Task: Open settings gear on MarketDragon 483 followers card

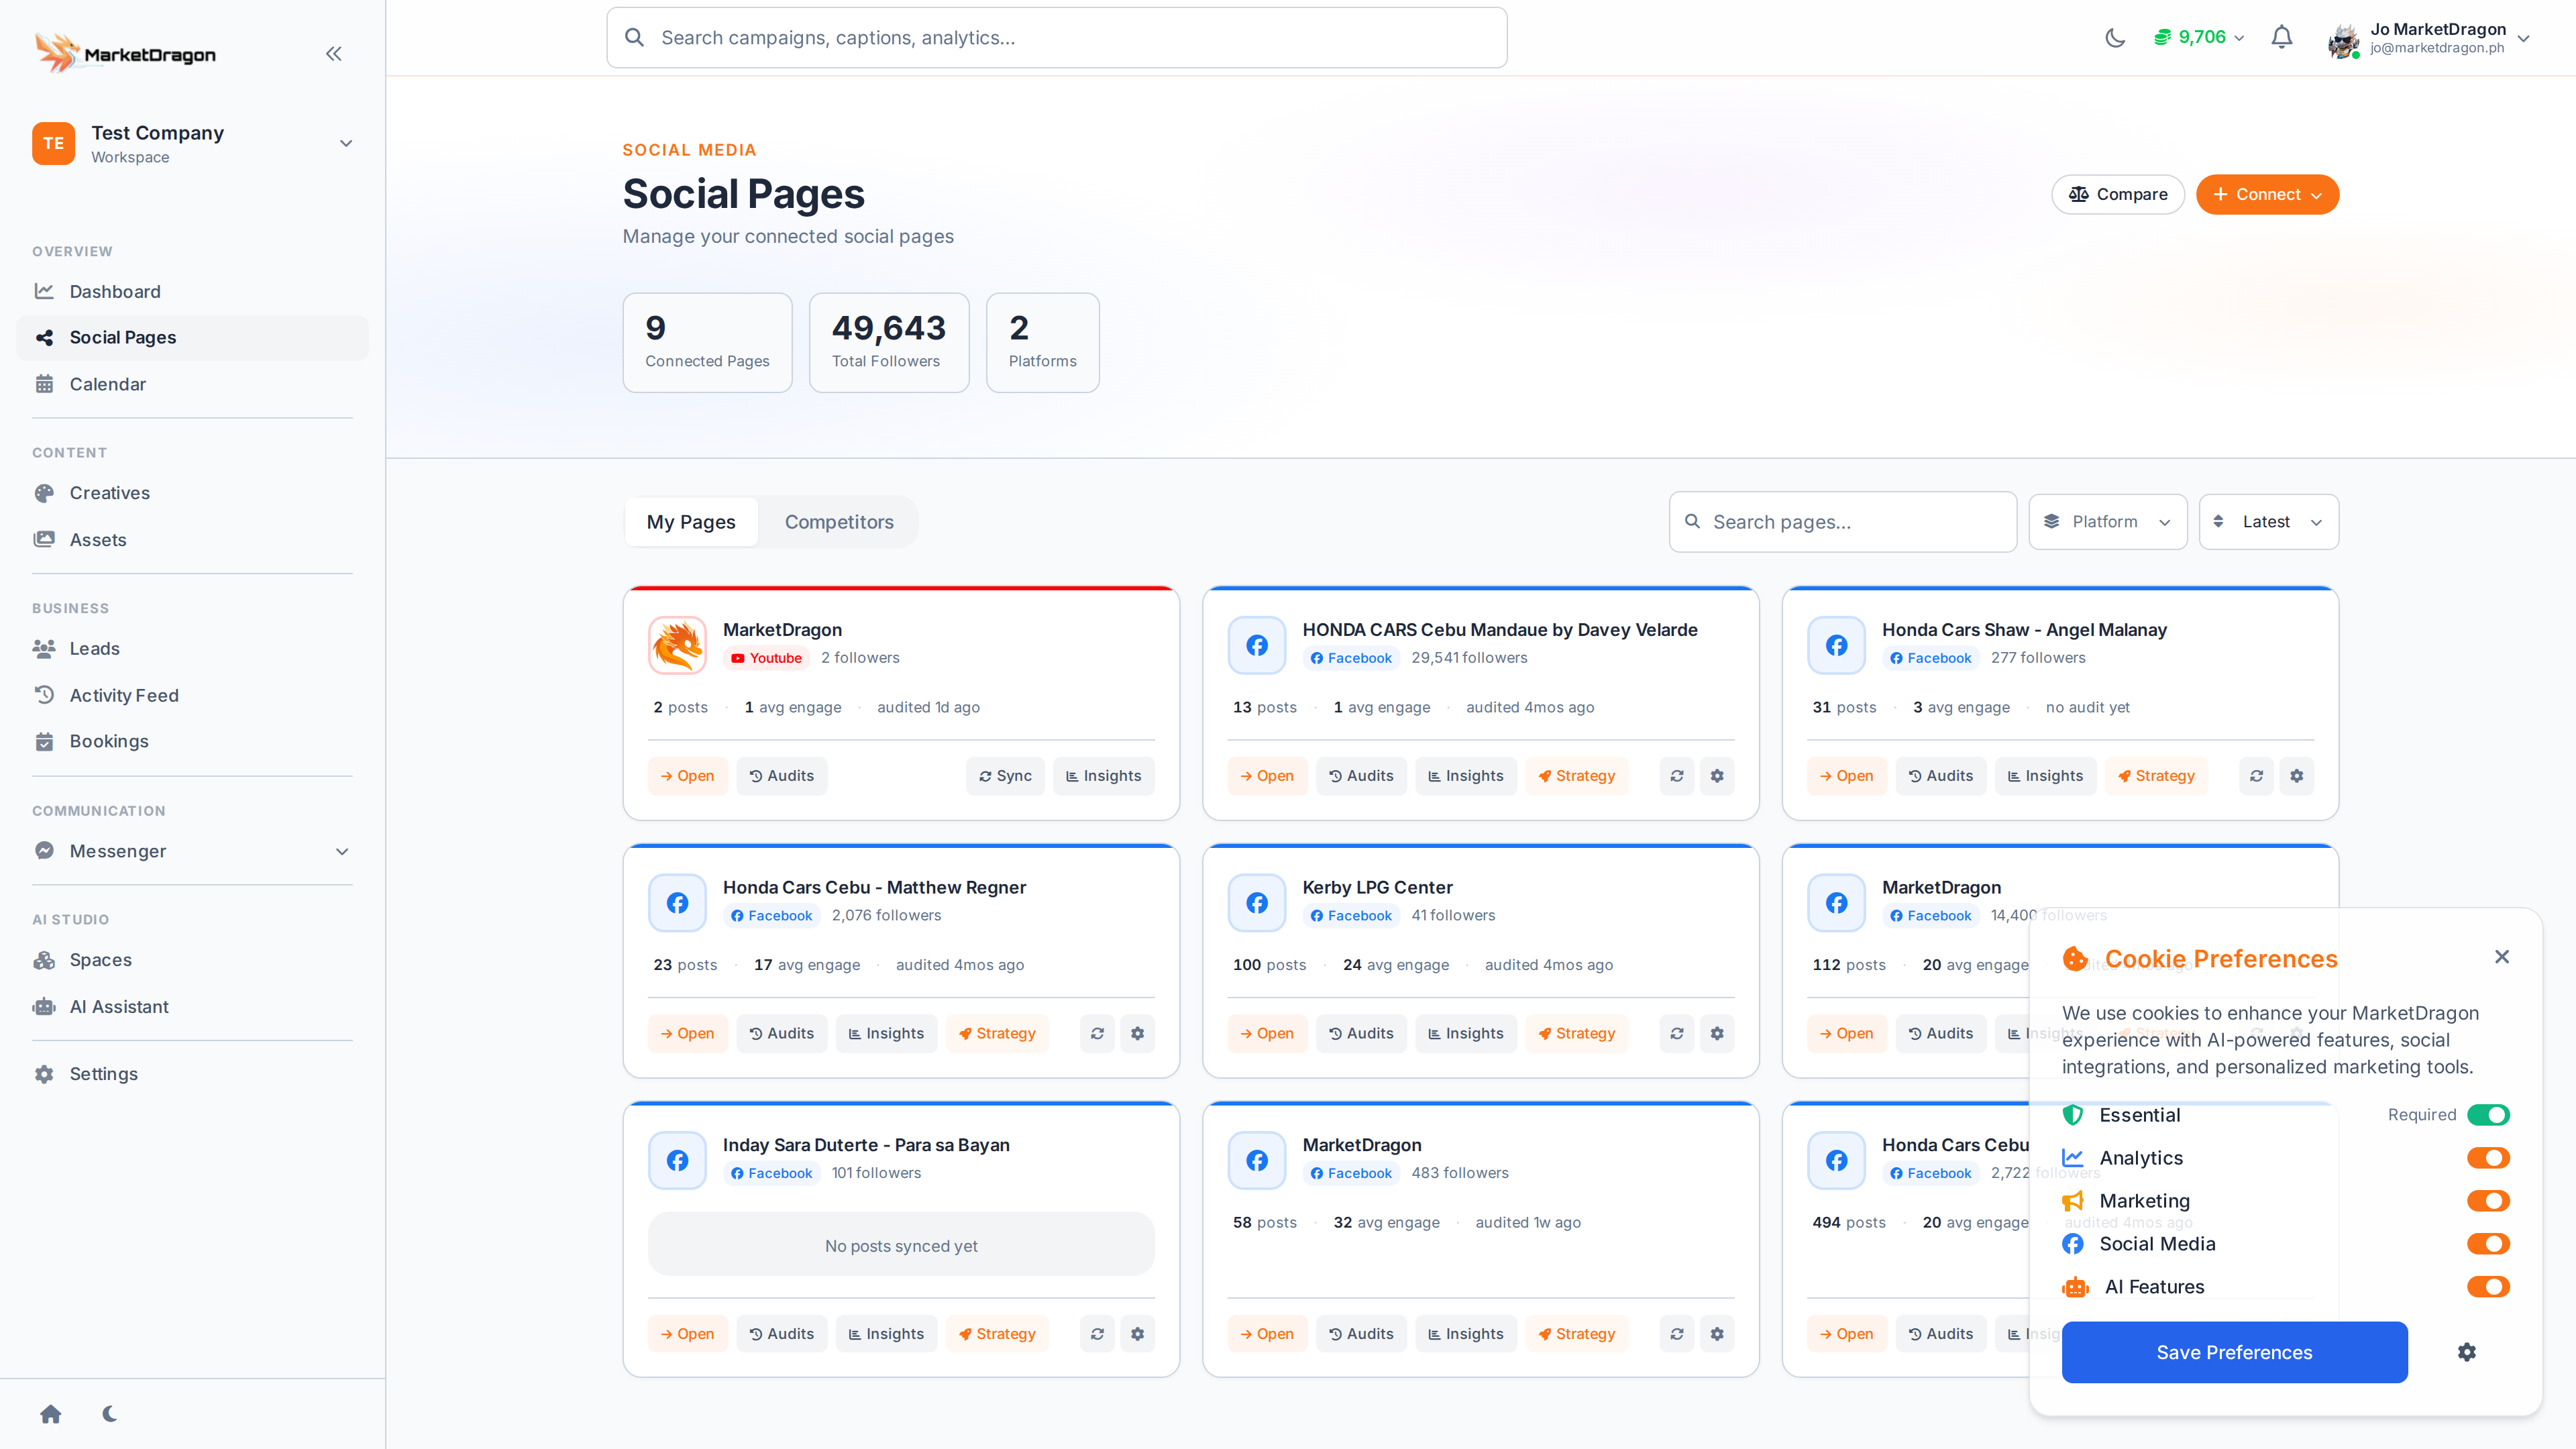Action: [1717, 1334]
